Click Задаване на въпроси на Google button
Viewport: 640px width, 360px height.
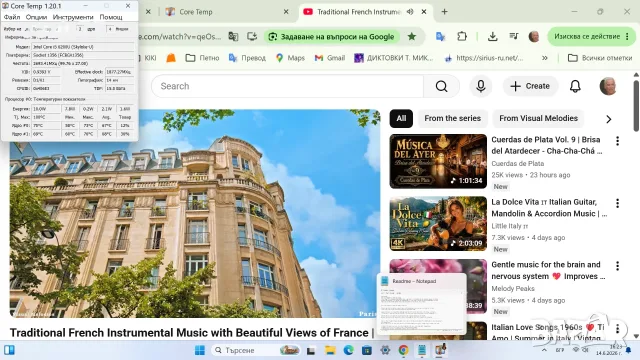click(x=331, y=37)
